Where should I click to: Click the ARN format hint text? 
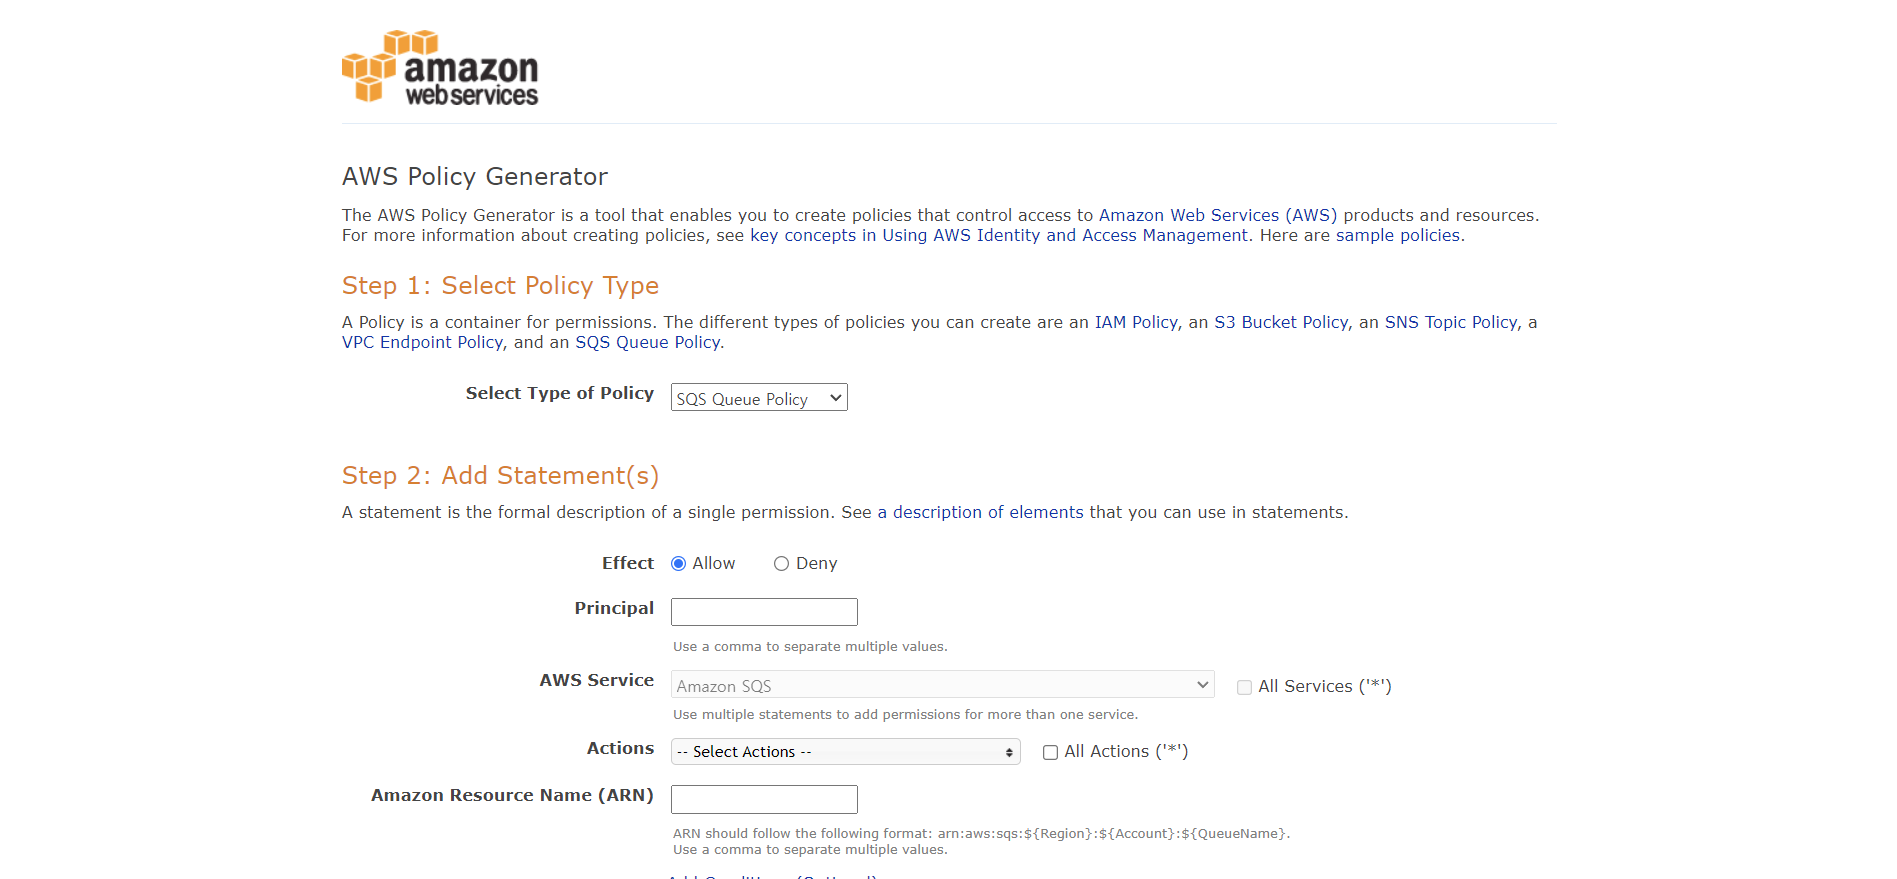981,833
